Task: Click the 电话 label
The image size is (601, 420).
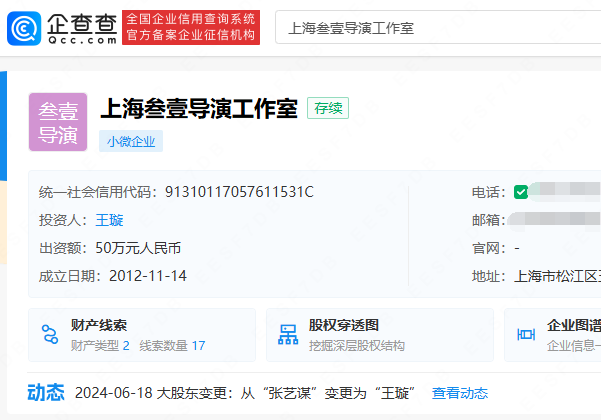Action: coord(489,192)
